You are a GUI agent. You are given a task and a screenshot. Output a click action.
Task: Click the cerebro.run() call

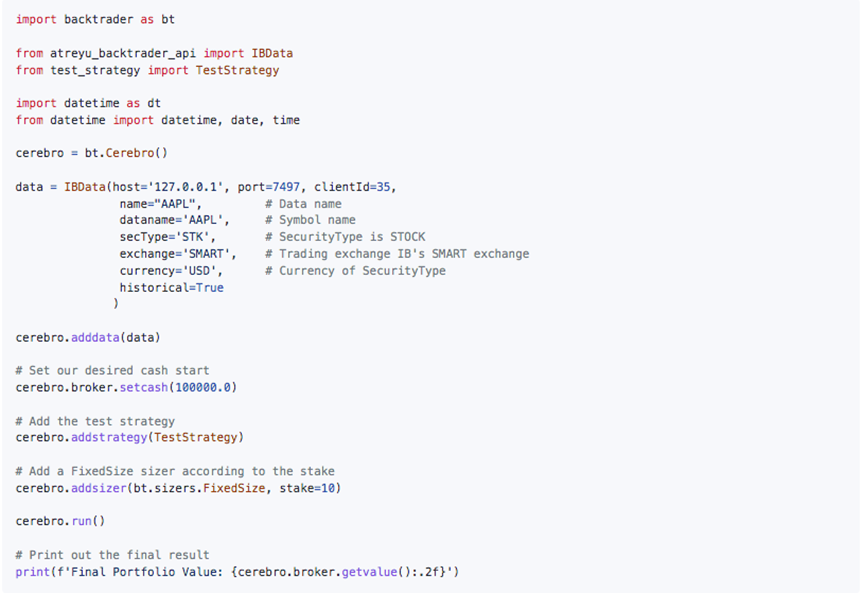click(60, 521)
